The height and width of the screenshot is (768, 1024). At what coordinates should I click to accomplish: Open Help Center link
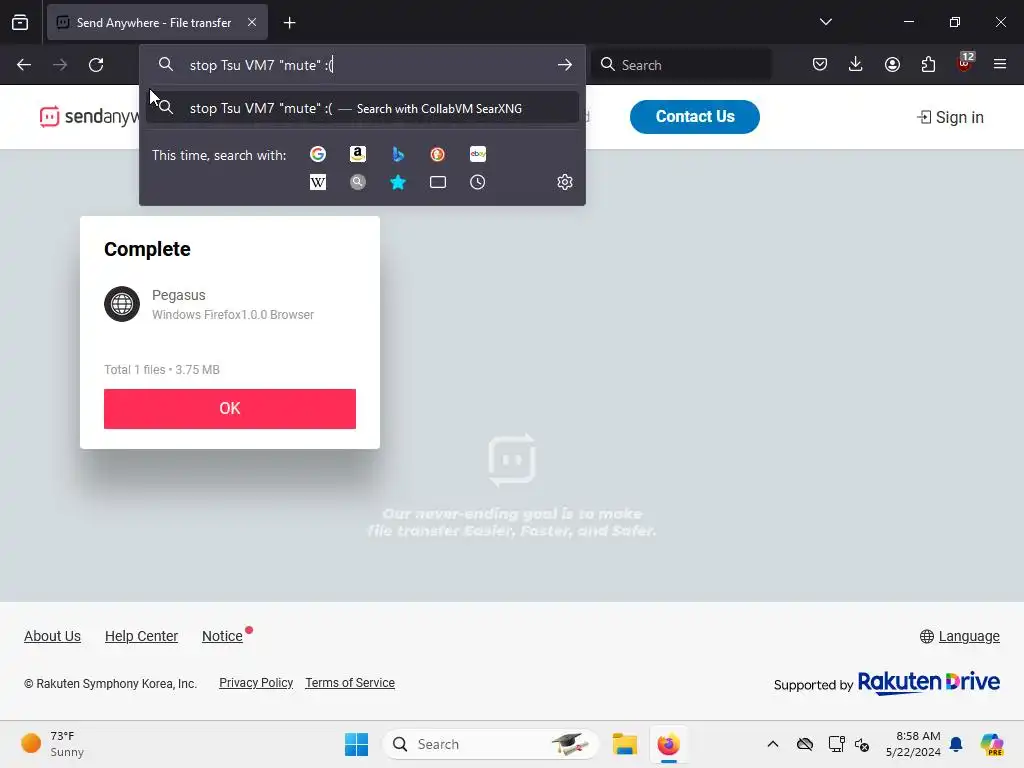(x=141, y=636)
